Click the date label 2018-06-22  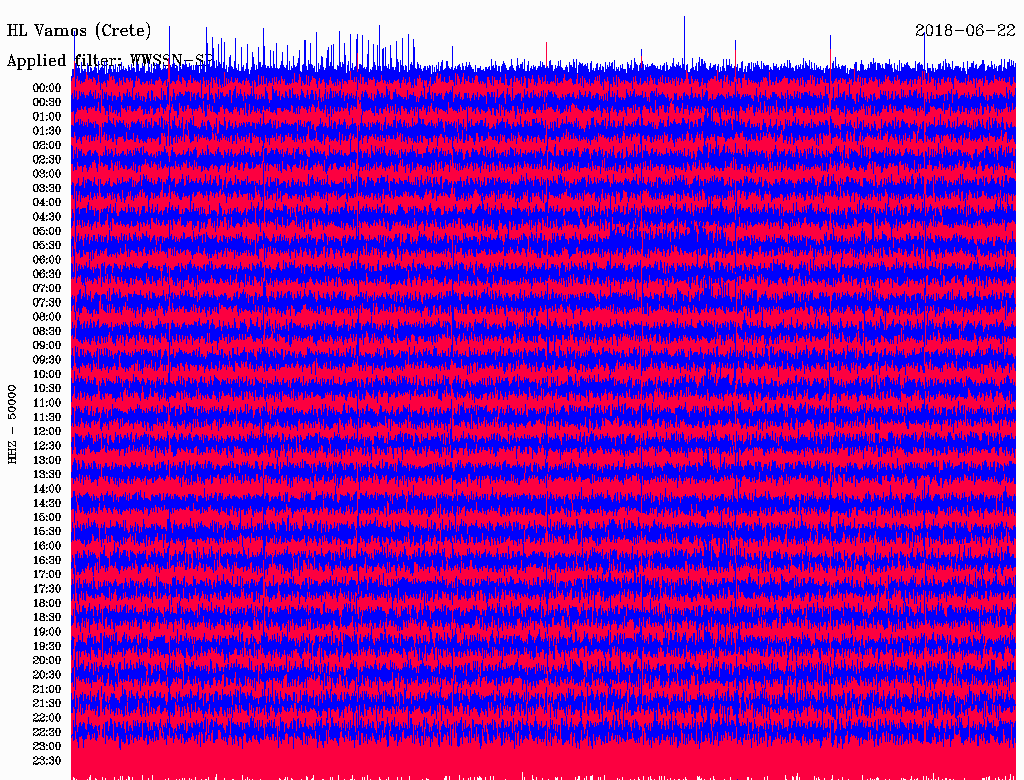pos(965,30)
